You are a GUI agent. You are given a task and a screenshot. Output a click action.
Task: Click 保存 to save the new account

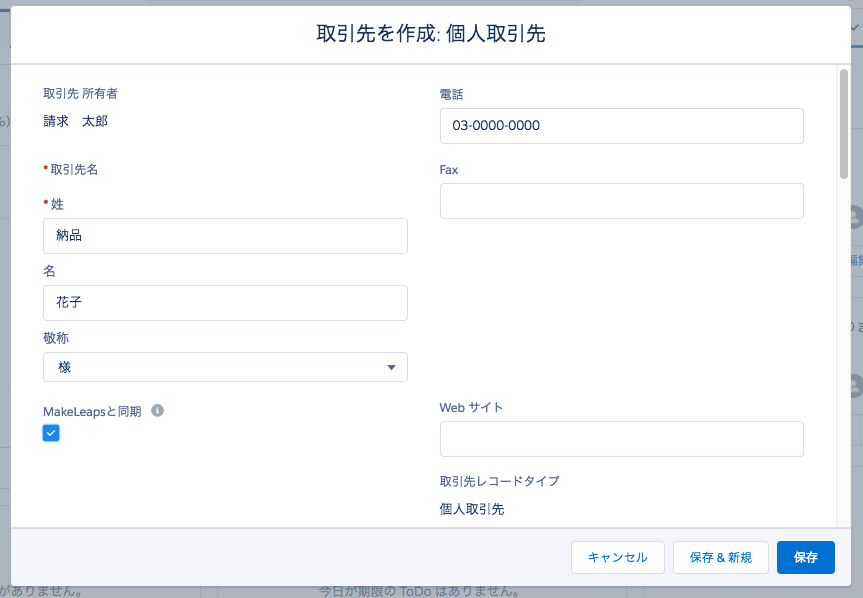pyautogui.click(x=805, y=557)
